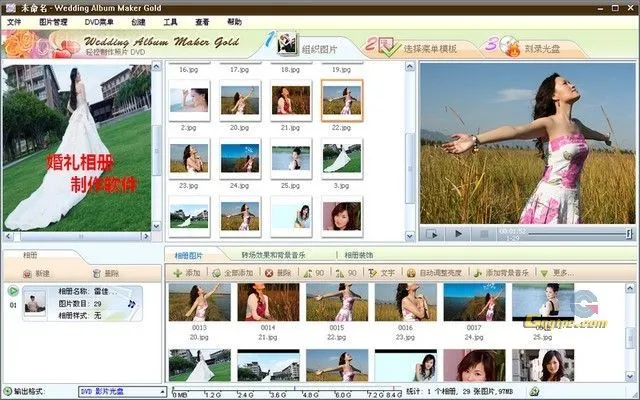
Task: Click up arrow of left preview vertical scrollbar
Action: [157, 66]
